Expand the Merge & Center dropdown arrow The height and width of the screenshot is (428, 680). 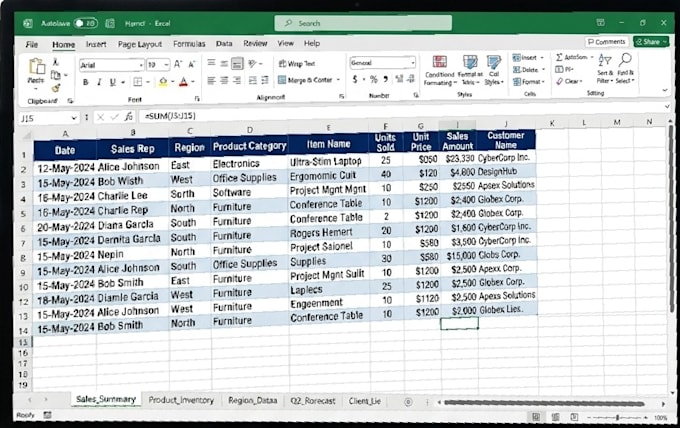point(338,80)
